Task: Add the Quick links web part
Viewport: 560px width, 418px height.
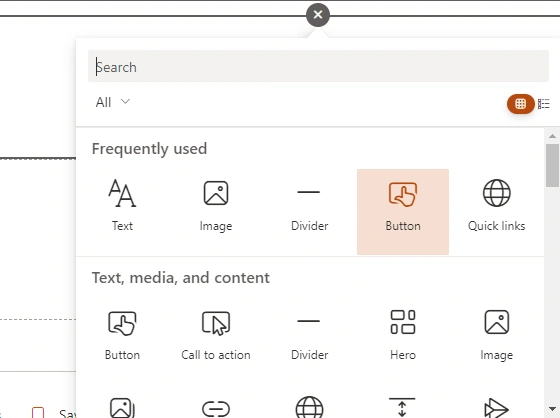Action: pyautogui.click(x=496, y=212)
